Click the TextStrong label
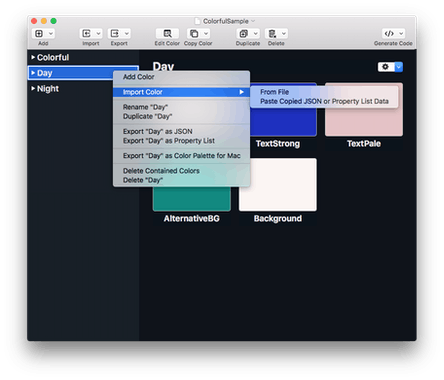 pos(278,144)
